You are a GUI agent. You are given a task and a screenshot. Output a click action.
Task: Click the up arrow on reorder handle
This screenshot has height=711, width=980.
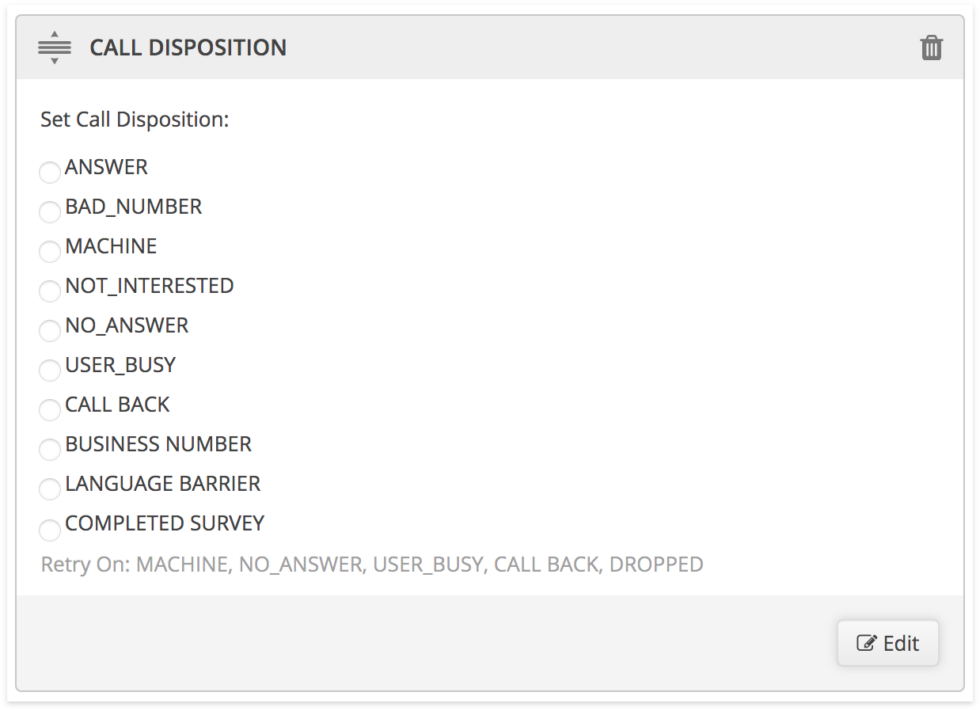coord(54,34)
